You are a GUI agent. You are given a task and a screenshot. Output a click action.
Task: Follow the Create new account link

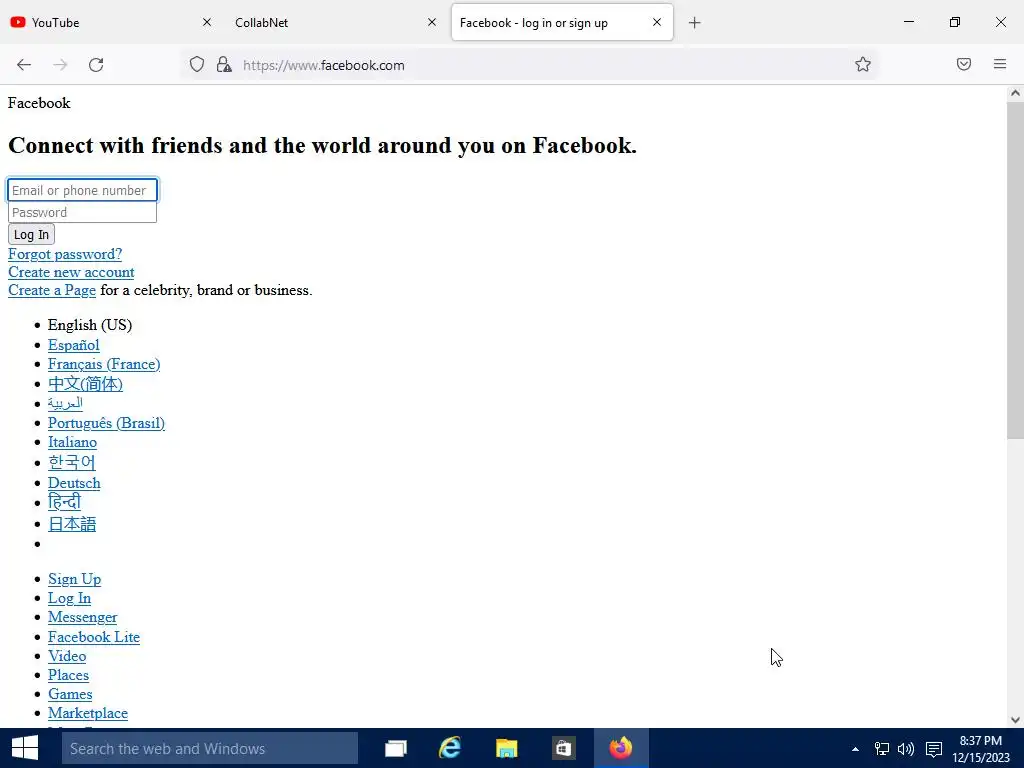[x=71, y=272]
